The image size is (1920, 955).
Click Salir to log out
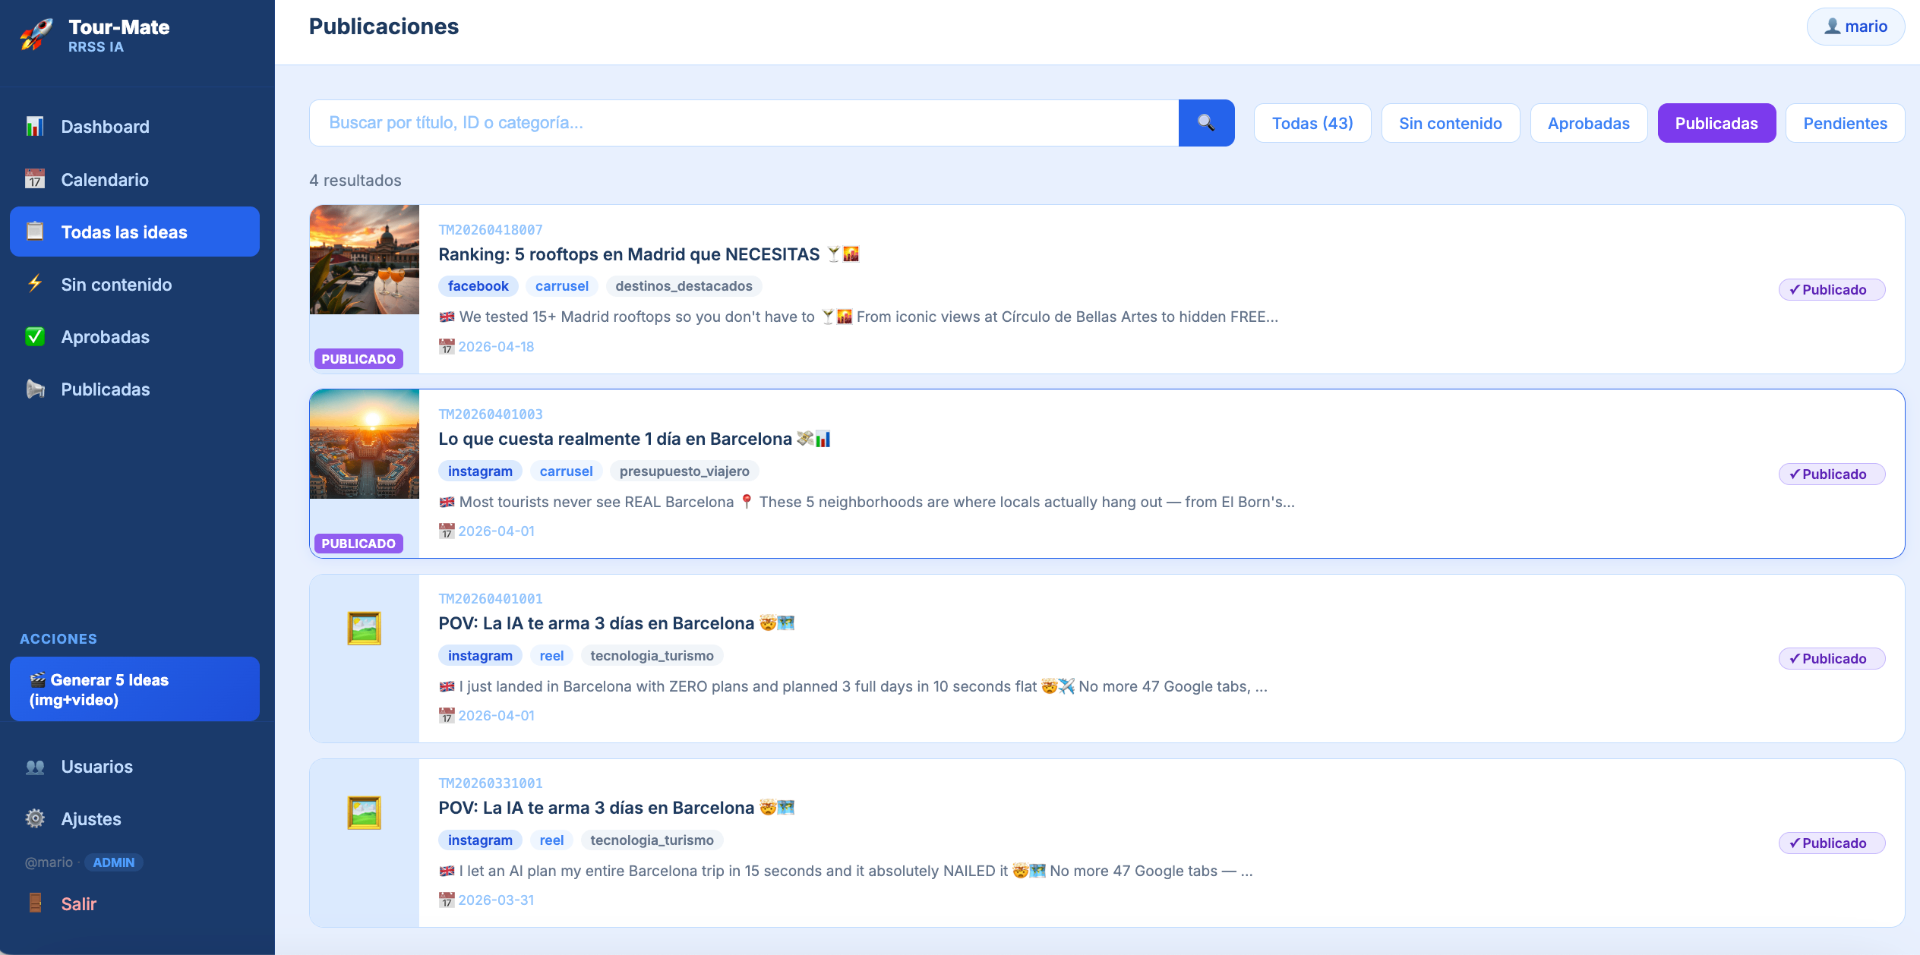[78, 904]
